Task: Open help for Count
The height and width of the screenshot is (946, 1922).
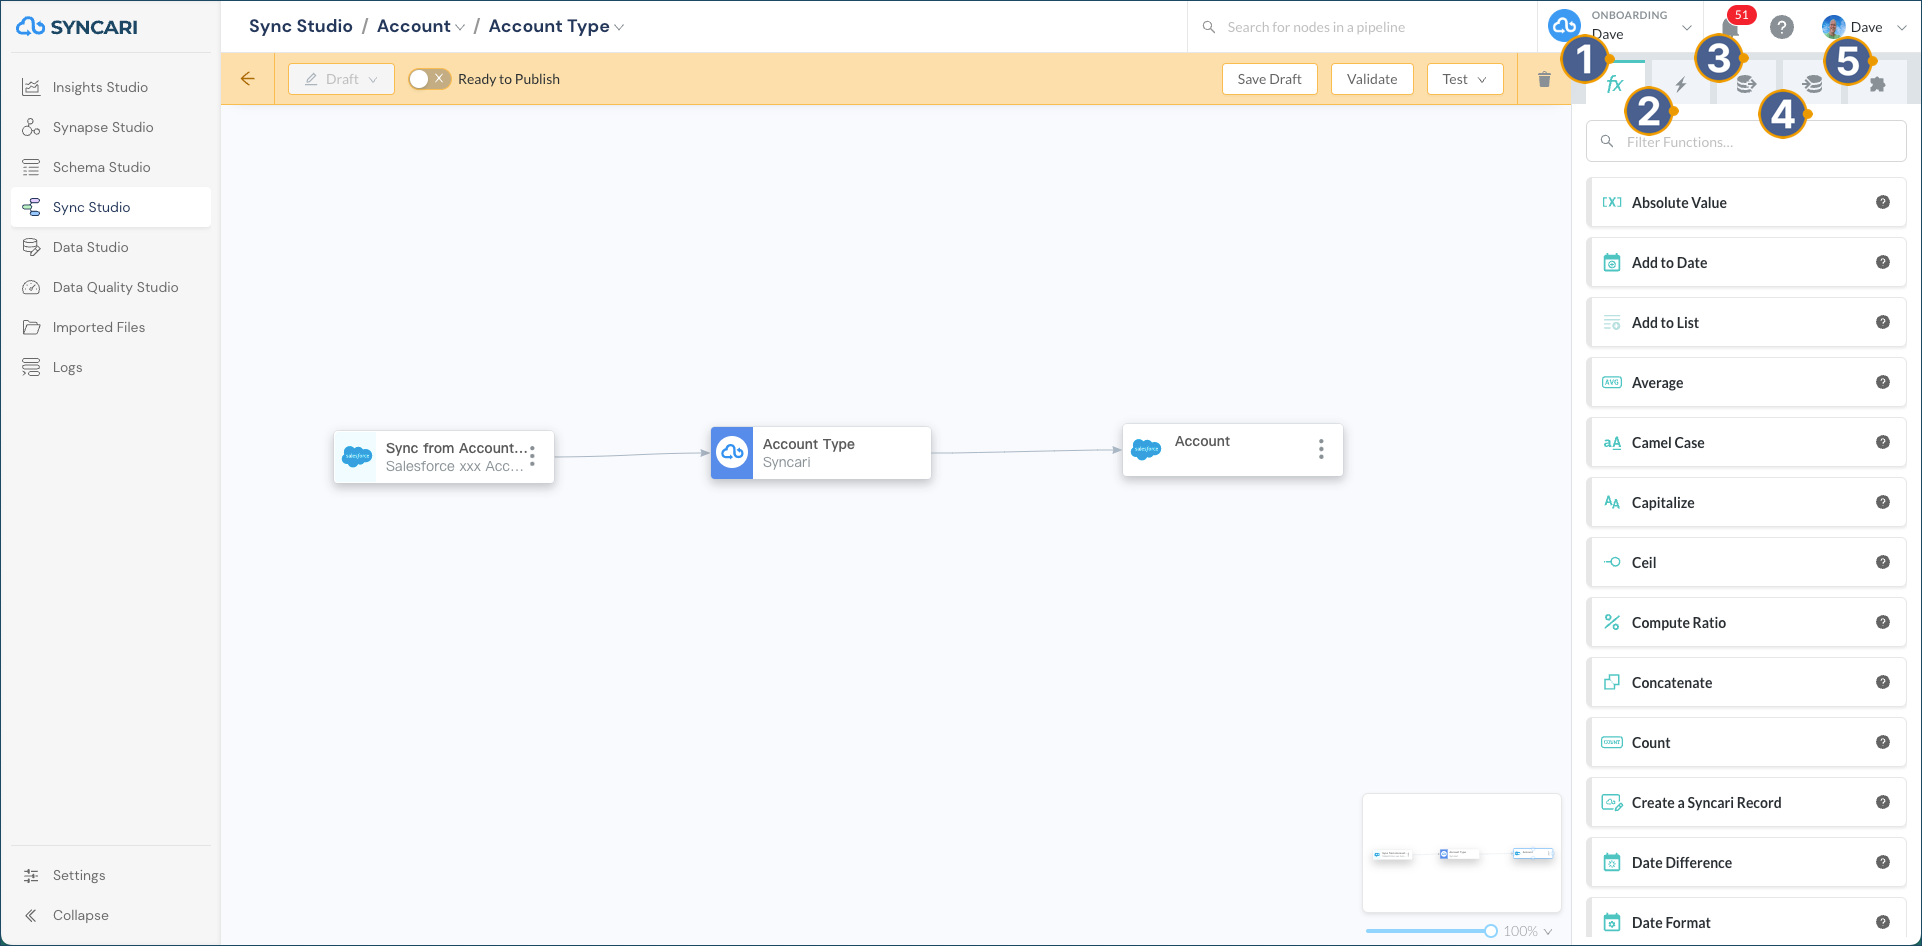Action: (1883, 742)
